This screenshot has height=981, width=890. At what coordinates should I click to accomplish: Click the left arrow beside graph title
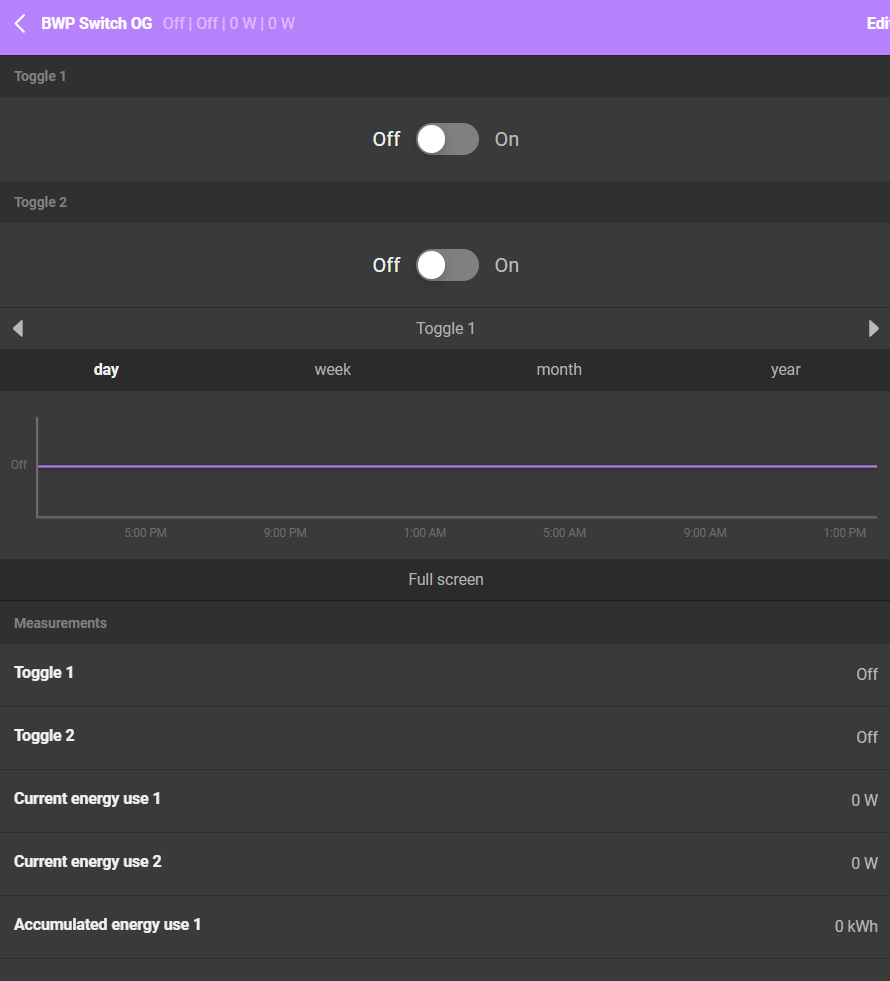tap(17, 328)
